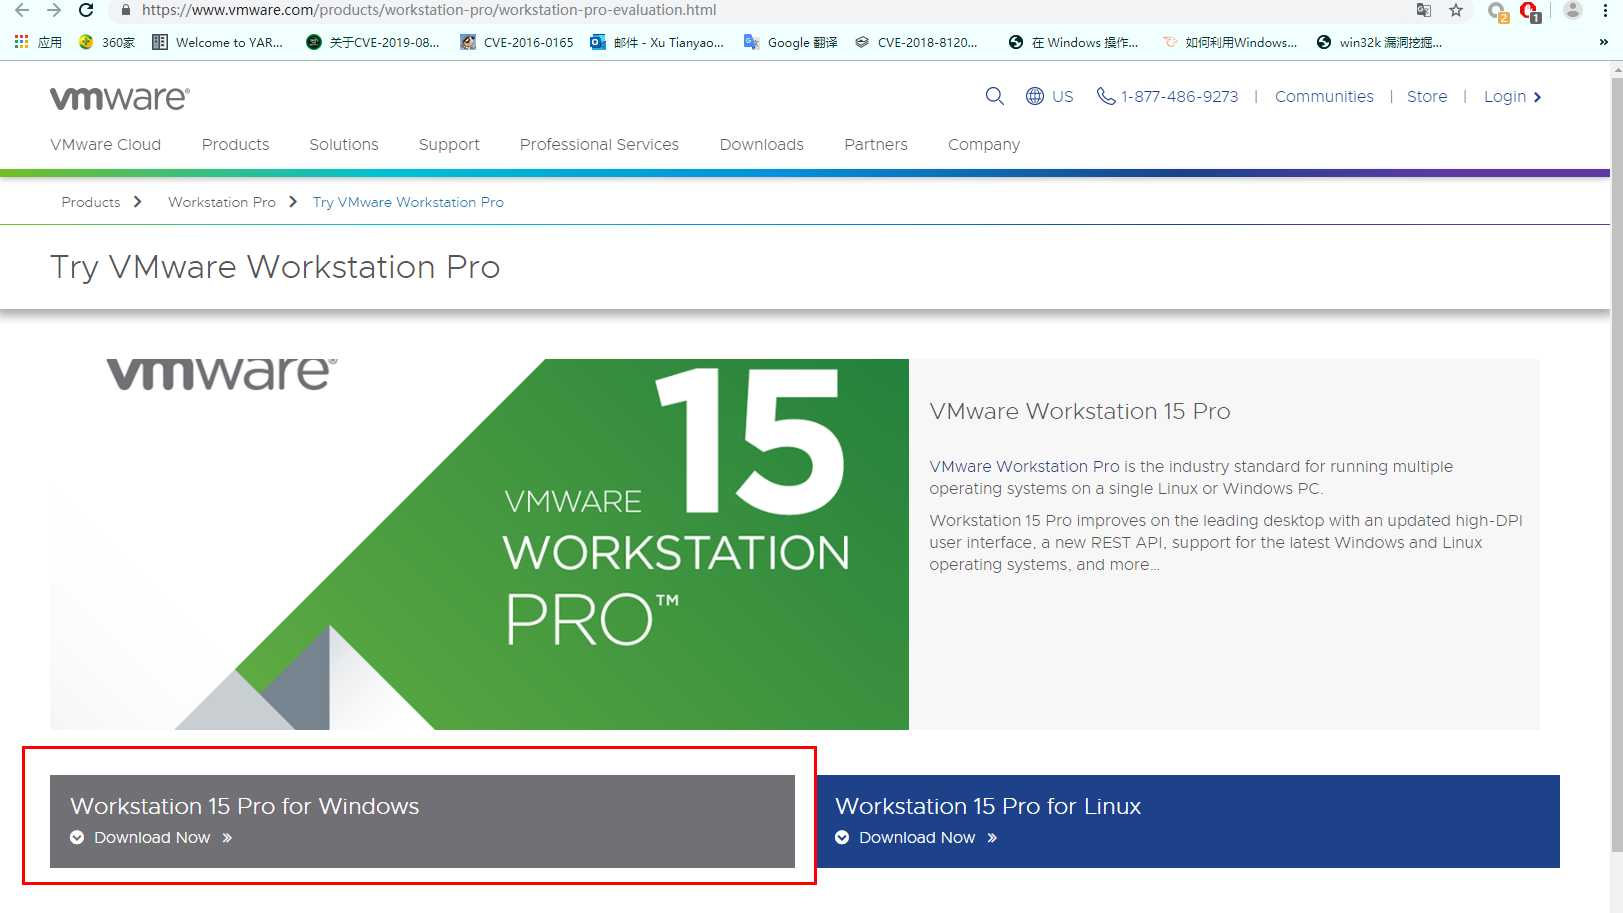
Task: Follow the VMware Workstation Pro text link
Action: pos(1024,466)
